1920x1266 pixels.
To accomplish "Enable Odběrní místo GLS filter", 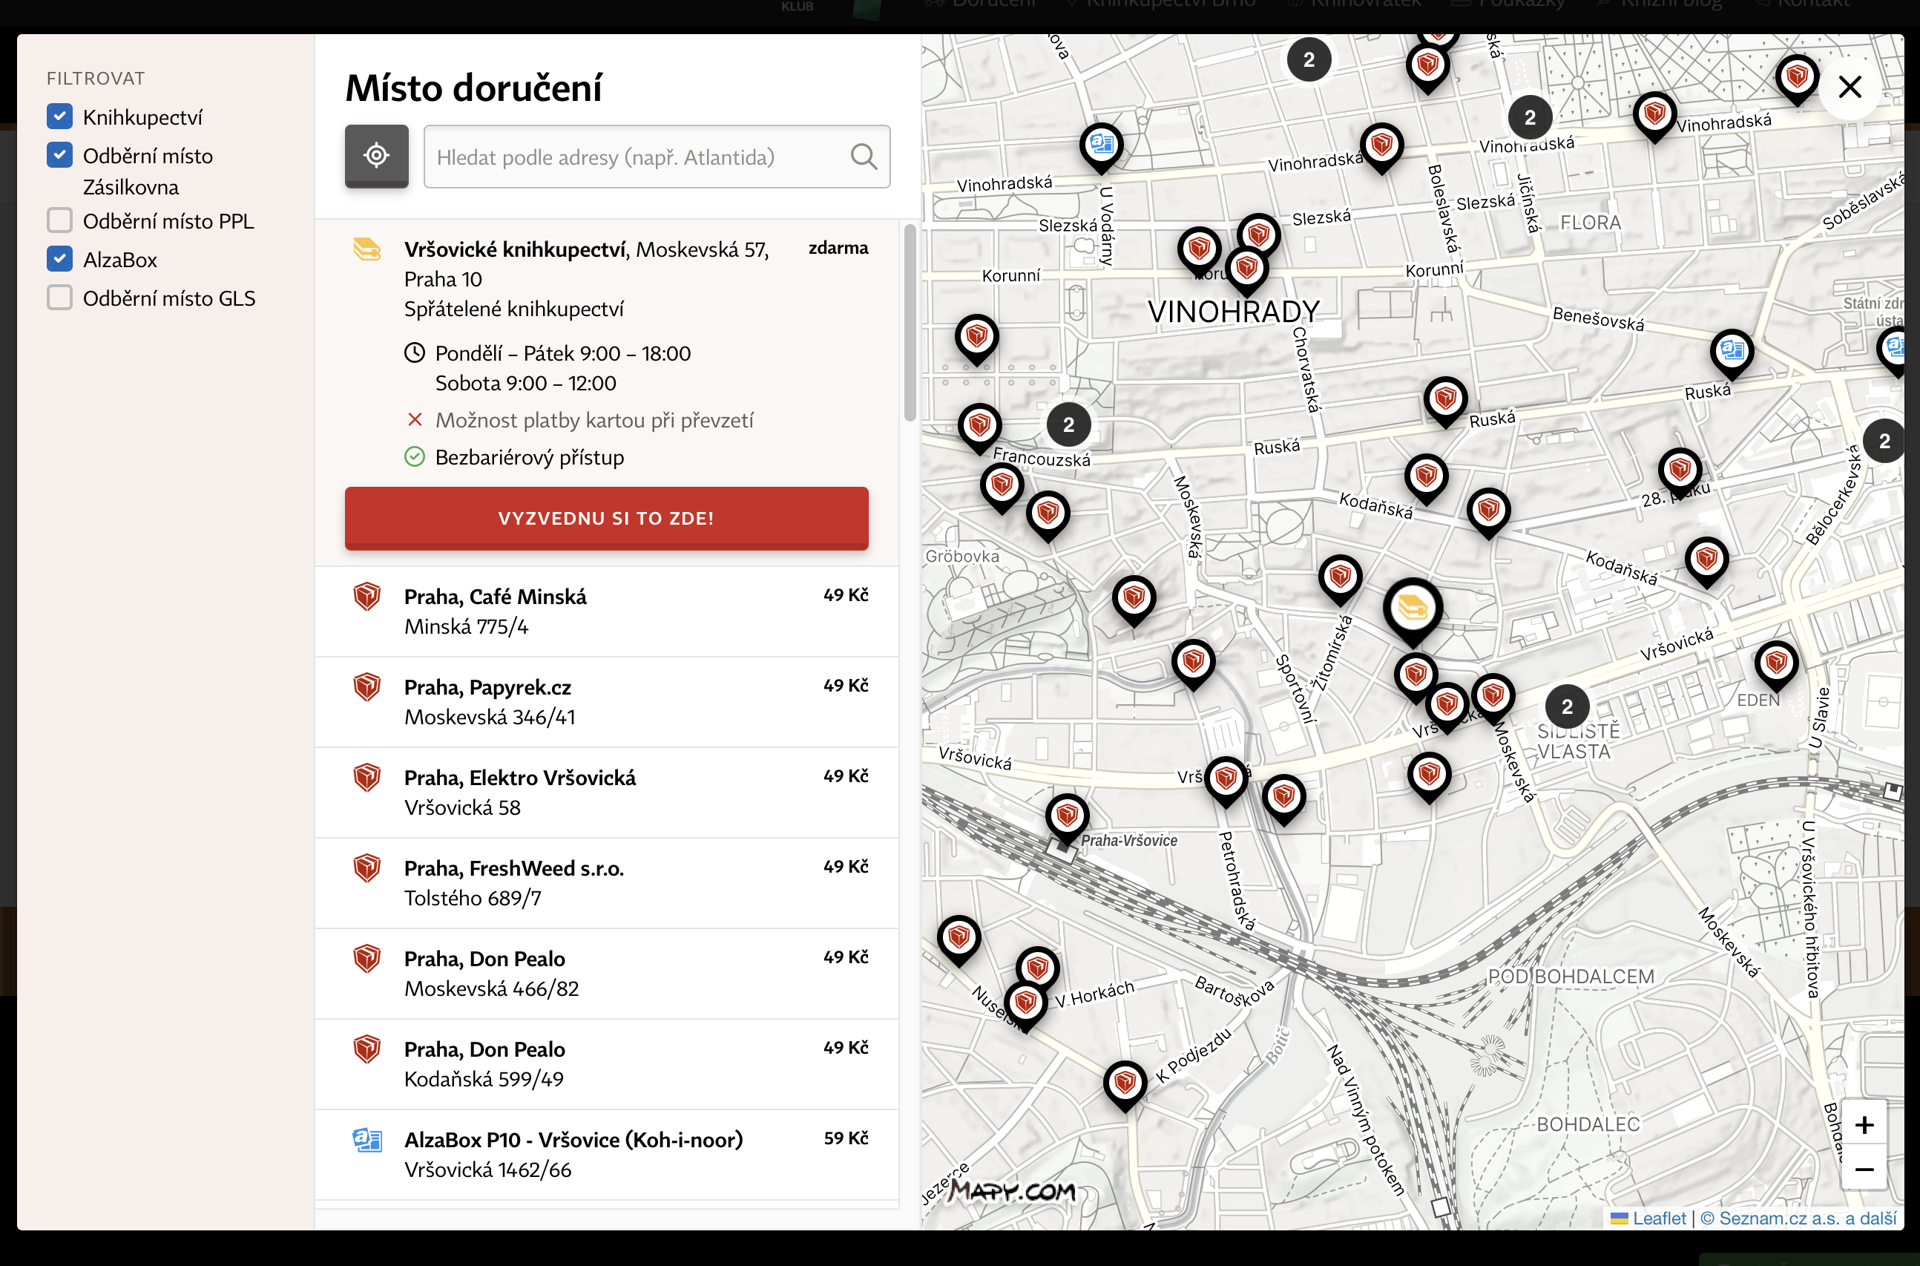I will coord(60,298).
